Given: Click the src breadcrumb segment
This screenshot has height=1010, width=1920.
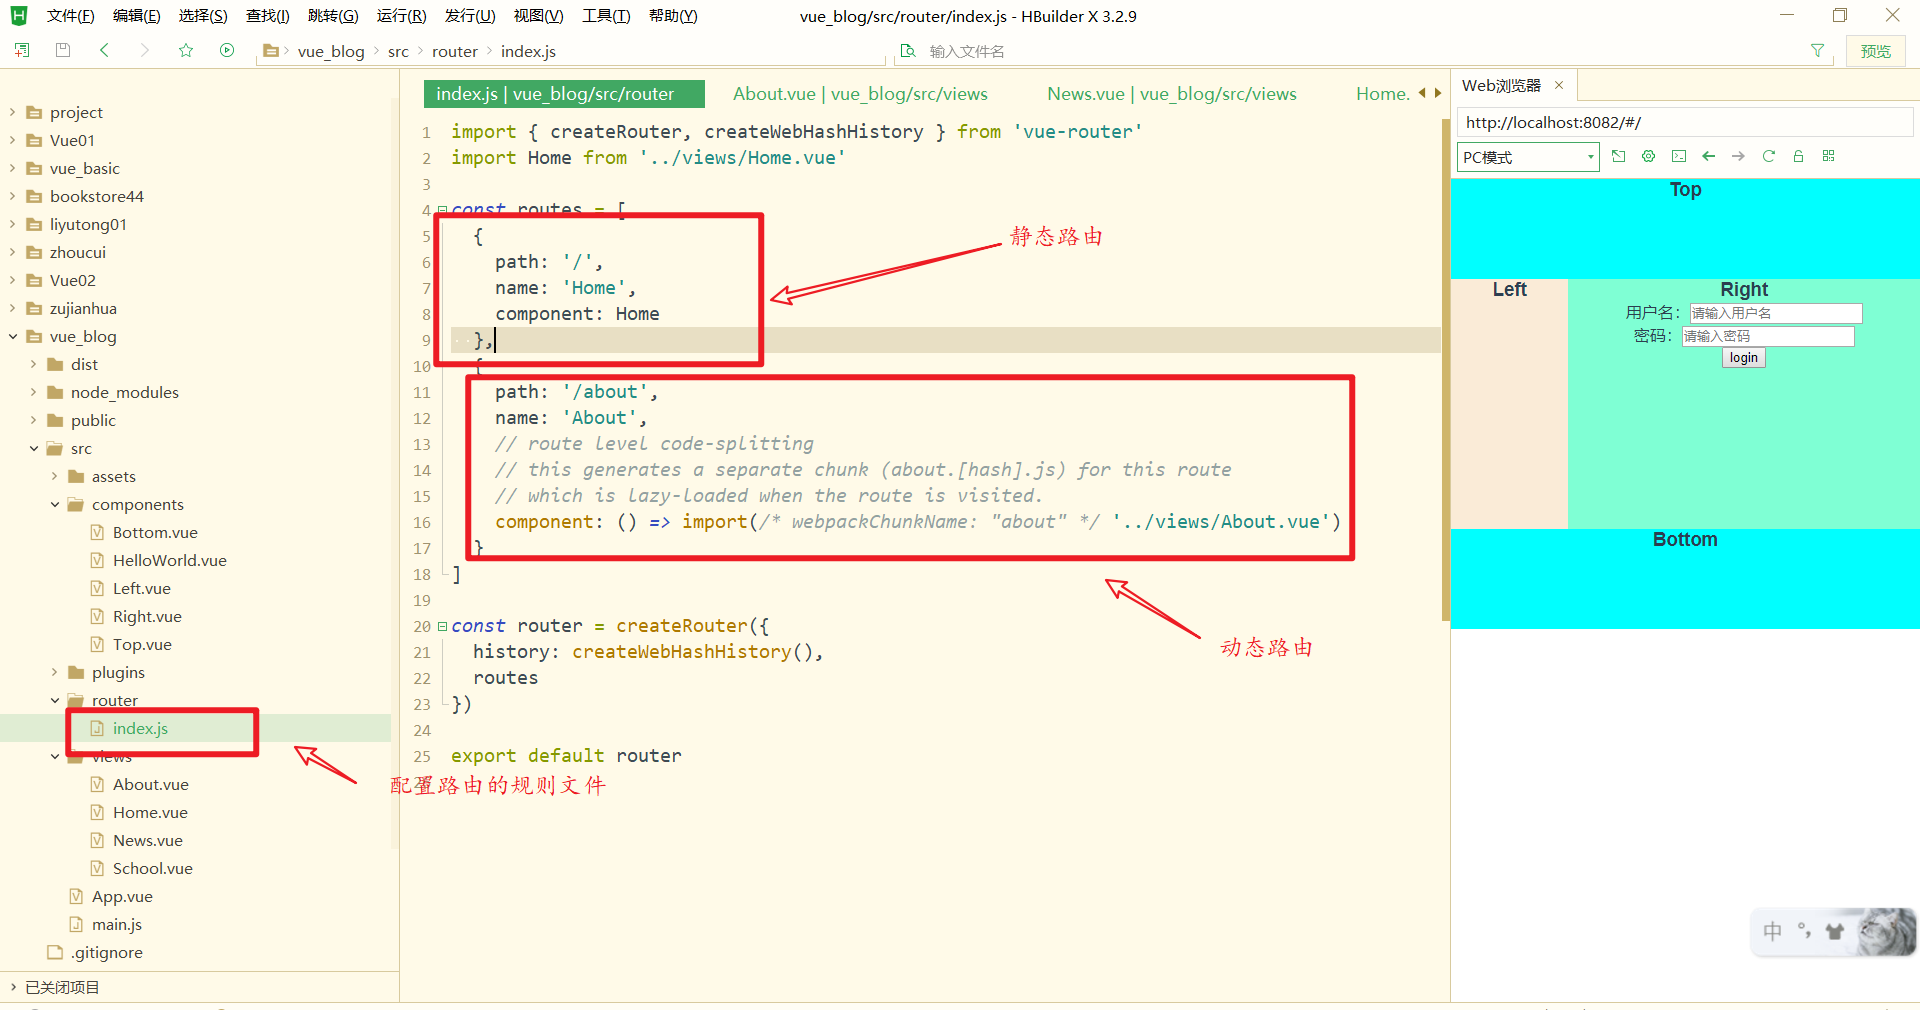Looking at the screenshot, I should tap(398, 51).
